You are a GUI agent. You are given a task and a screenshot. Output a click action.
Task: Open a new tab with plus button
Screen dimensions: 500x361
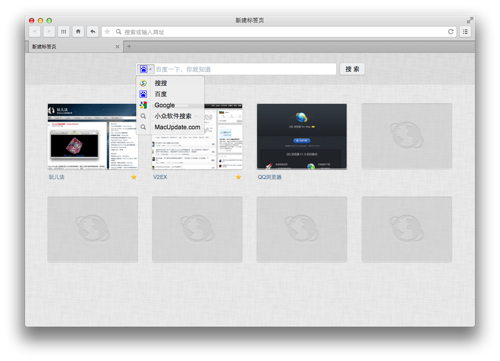pyautogui.click(x=129, y=46)
